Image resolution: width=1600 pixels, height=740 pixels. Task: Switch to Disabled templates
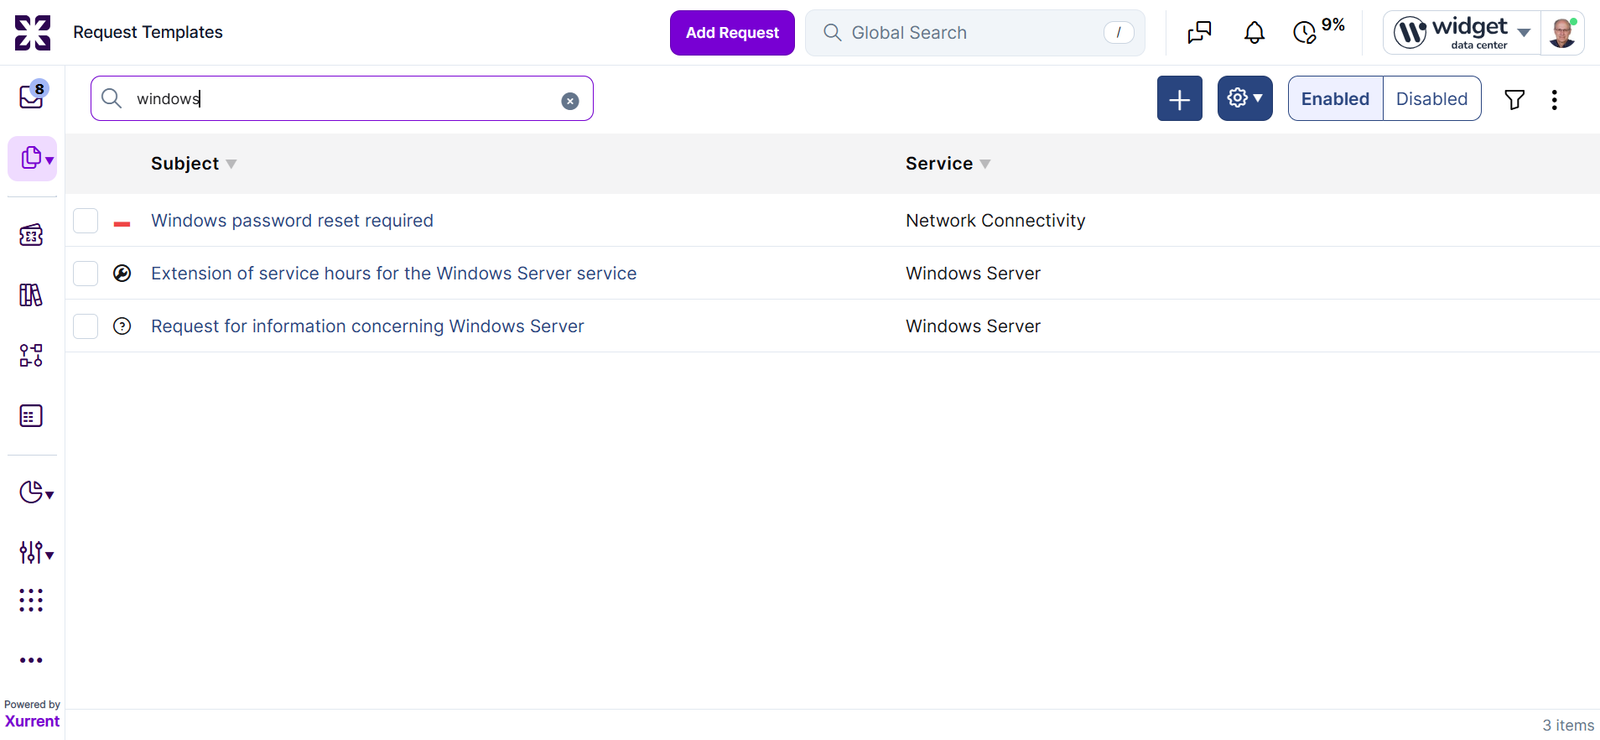point(1432,99)
